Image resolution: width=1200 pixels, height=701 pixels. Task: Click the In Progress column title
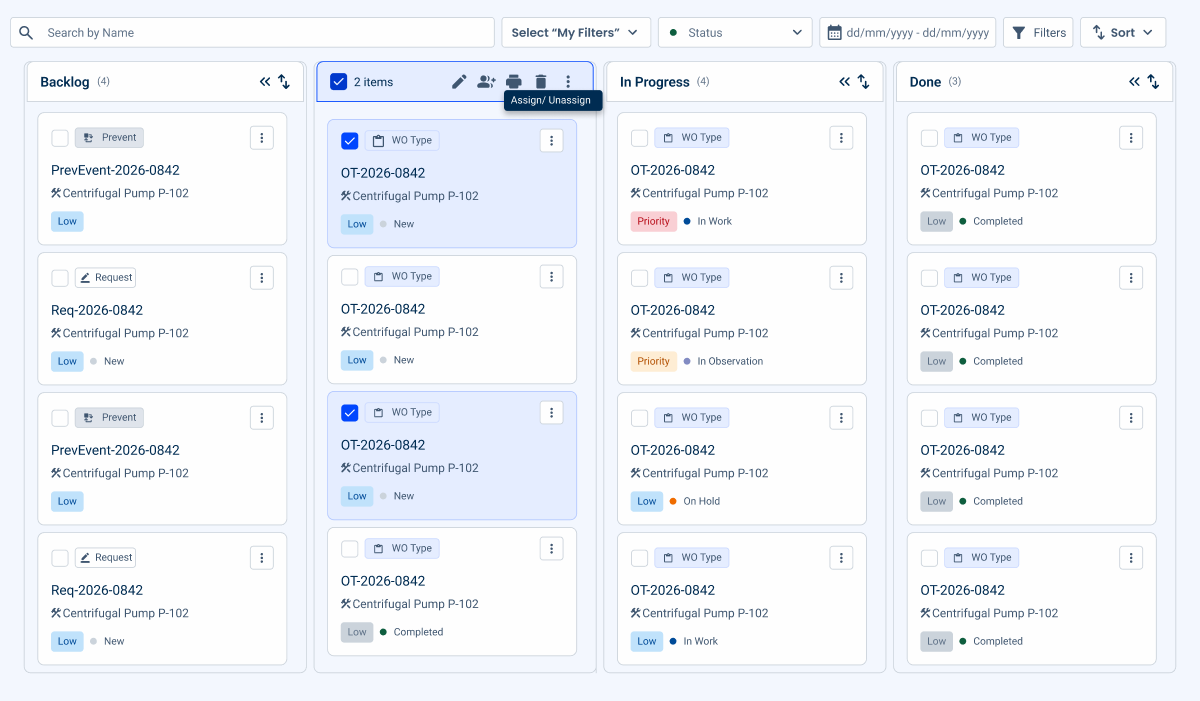tap(655, 82)
